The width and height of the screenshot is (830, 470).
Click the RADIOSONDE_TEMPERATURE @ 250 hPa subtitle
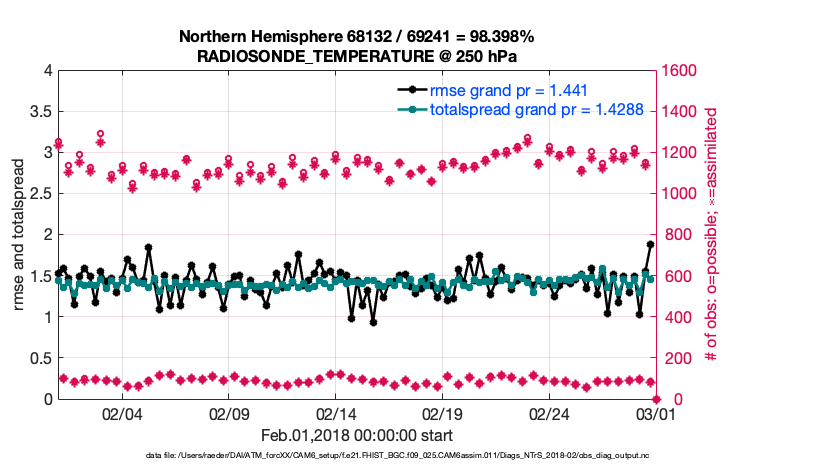click(356, 56)
